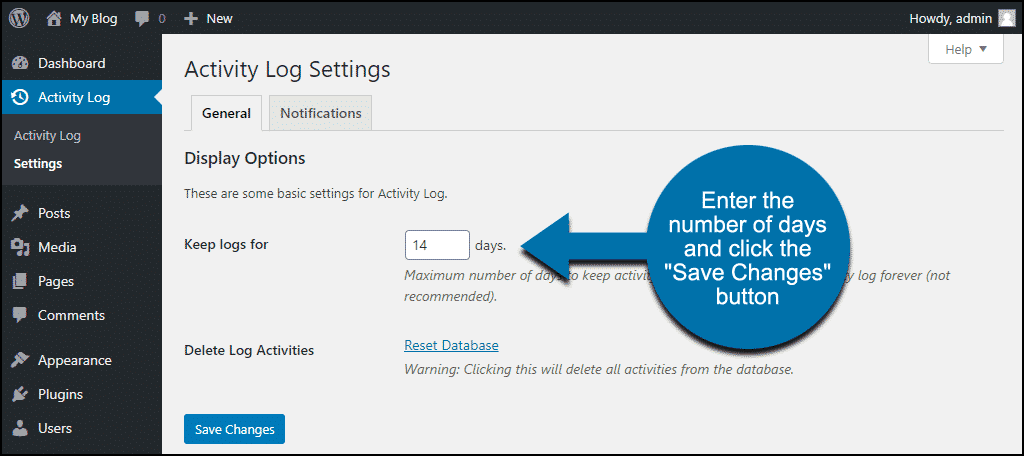Open the comments bubble icon in admin bar
Image resolution: width=1024 pixels, height=456 pixels.
[142, 19]
